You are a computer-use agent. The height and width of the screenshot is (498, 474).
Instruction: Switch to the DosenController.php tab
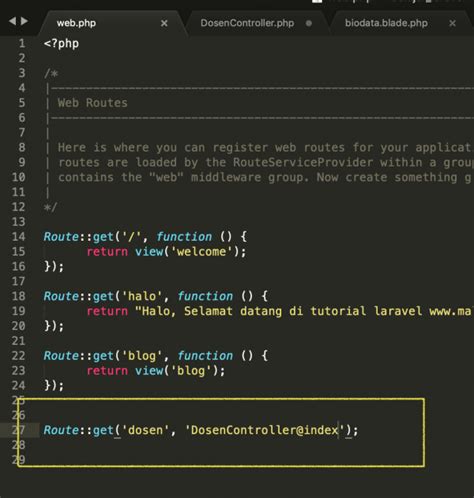(247, 23)
